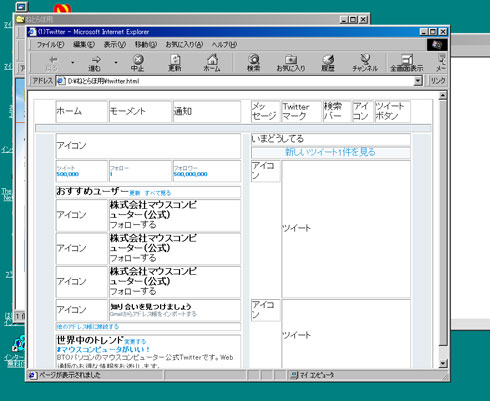Click the My Computer status bar zone icon

point(294,375)
